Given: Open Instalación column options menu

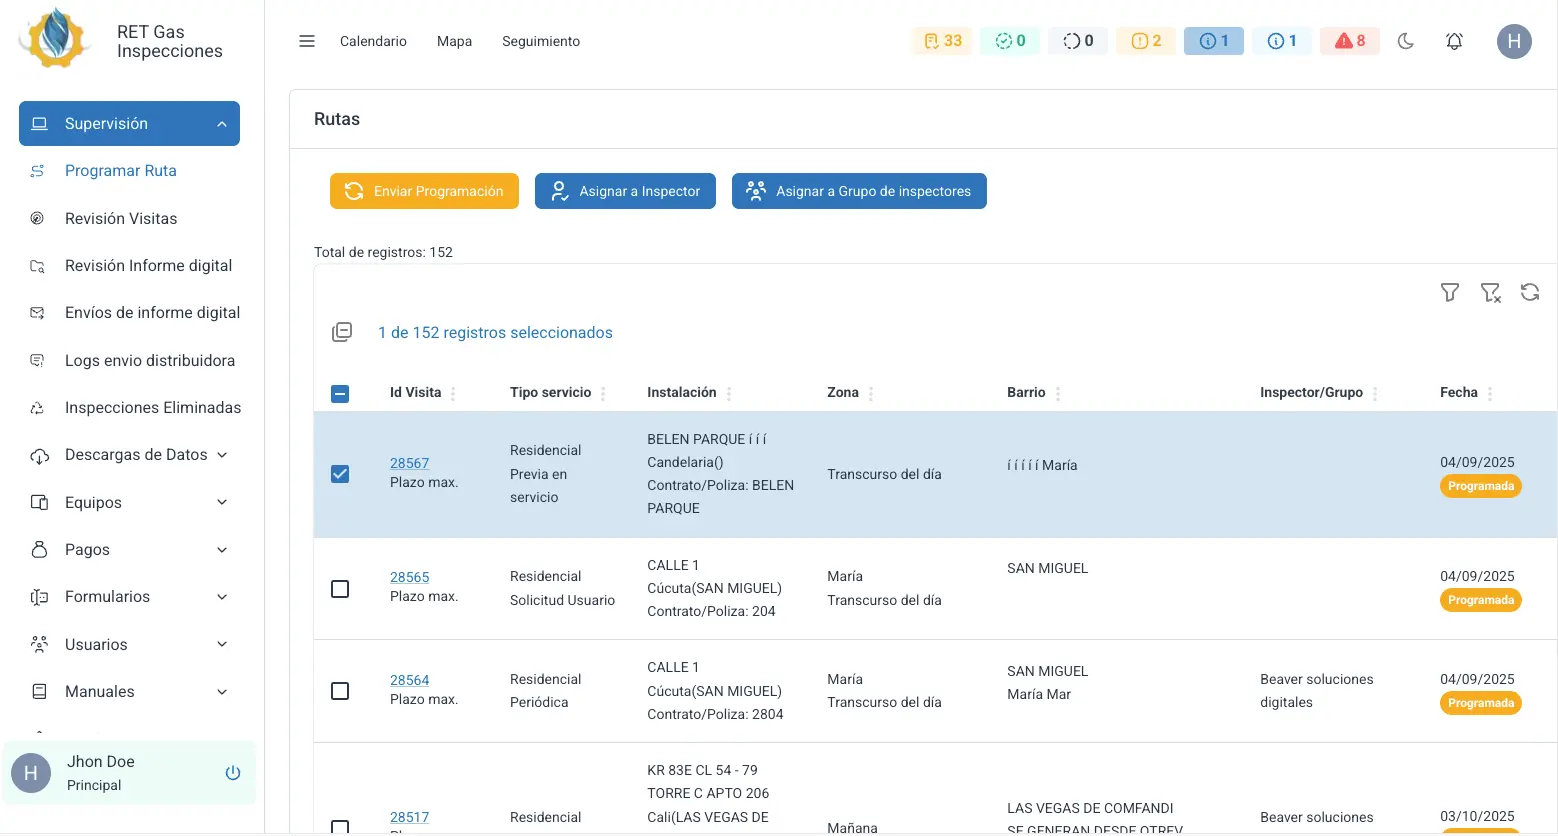Looking at the screenshot, I should pos(729,393).
